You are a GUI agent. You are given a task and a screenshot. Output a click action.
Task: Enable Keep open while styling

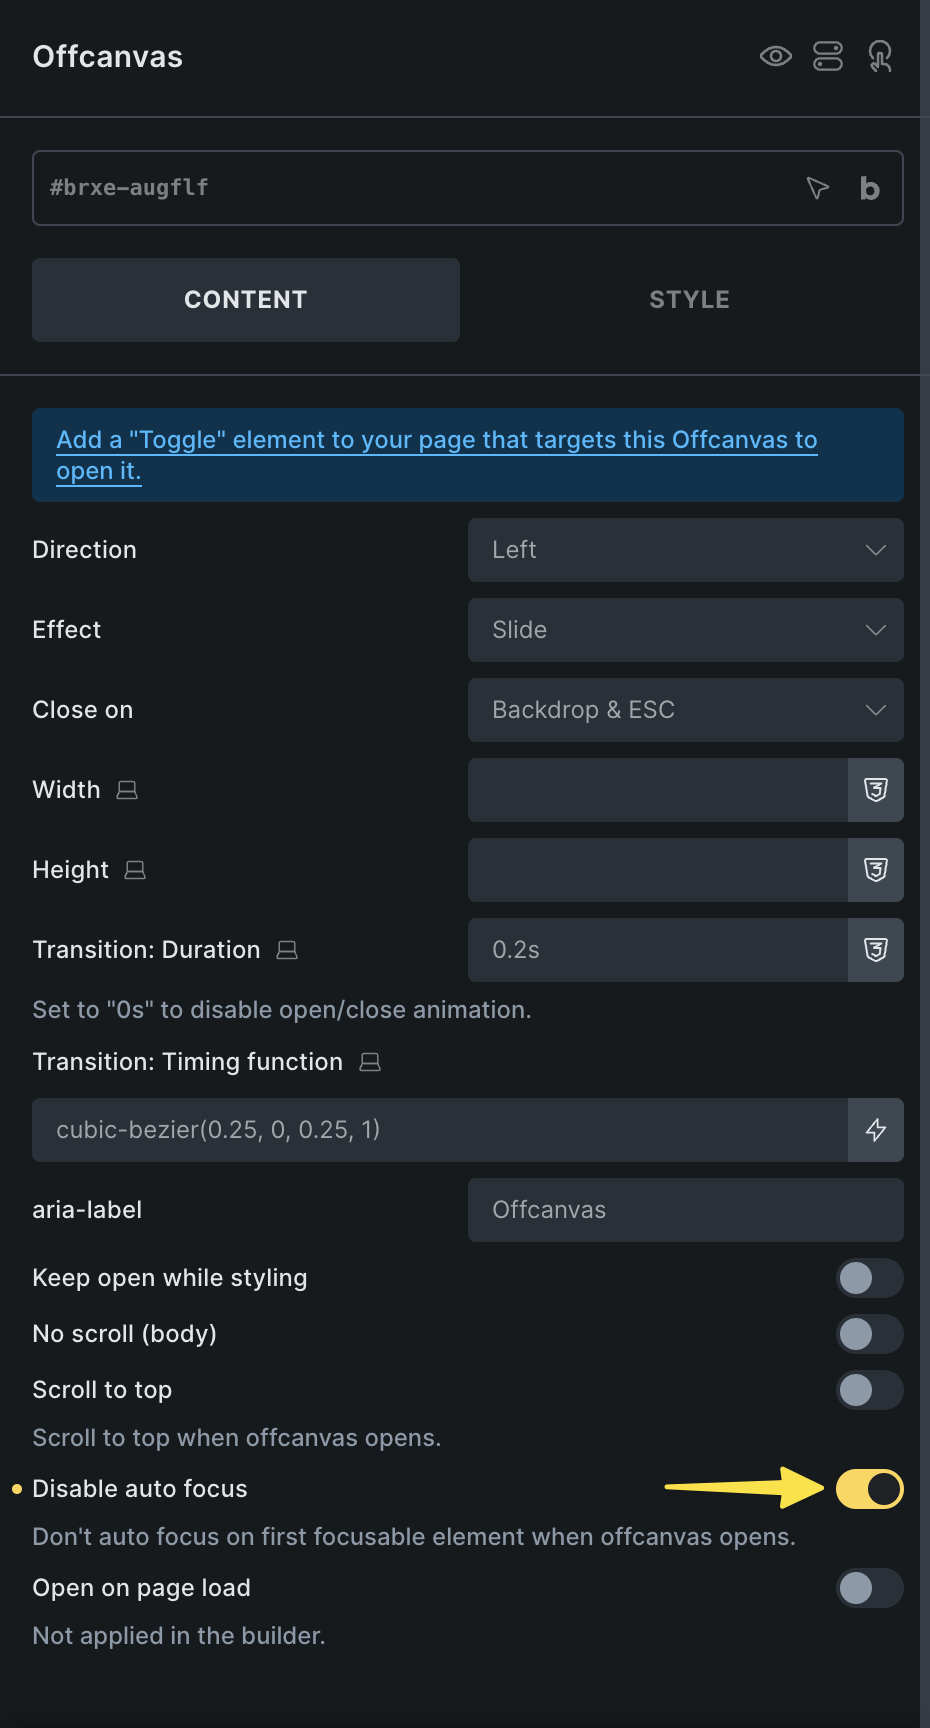point(870,1278)
